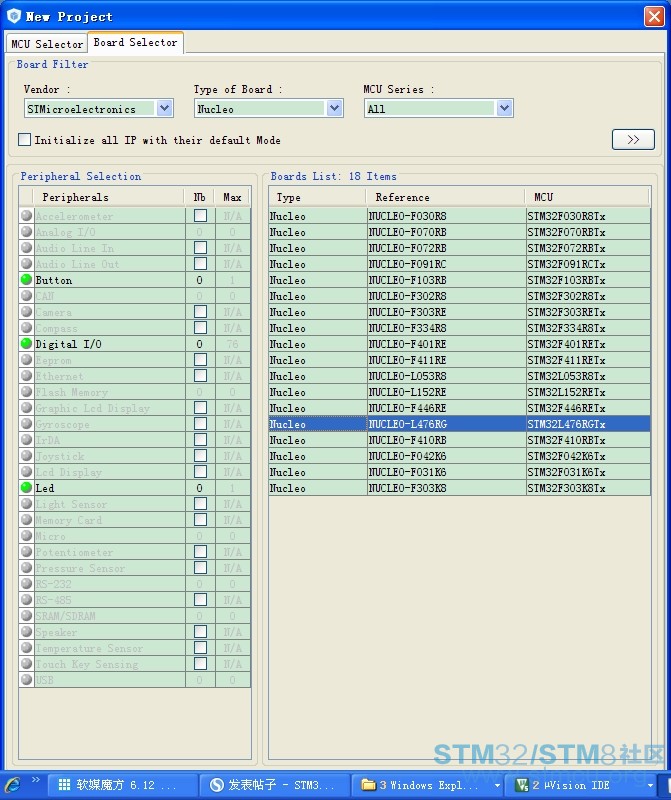This screenshot has height=800, width=671.
Task: Show hidden quick launch icons chevron
Action: click(36, 779)
